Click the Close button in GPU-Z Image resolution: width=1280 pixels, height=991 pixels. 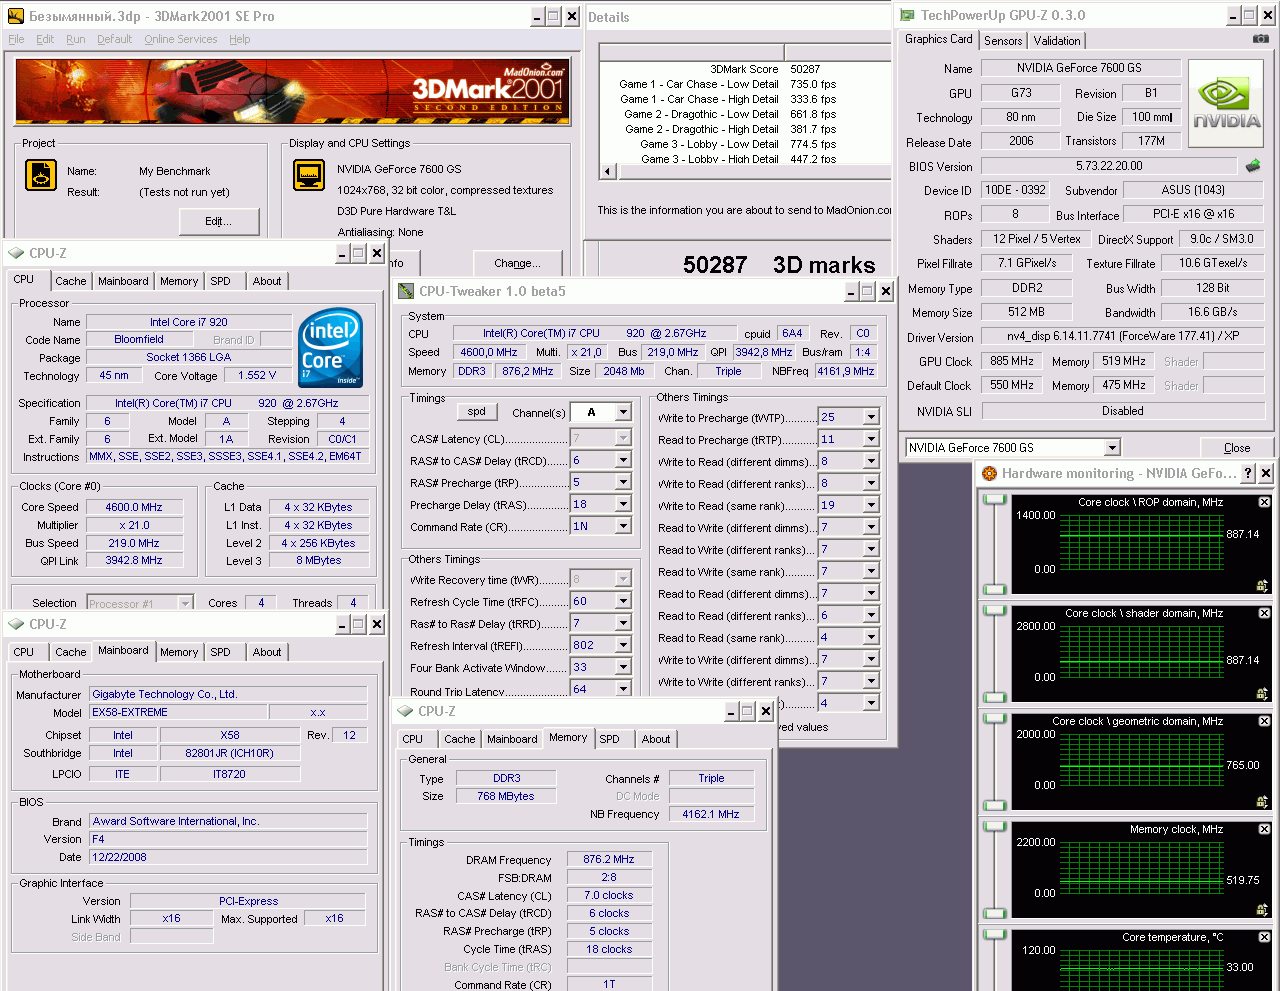(1236, 448)
